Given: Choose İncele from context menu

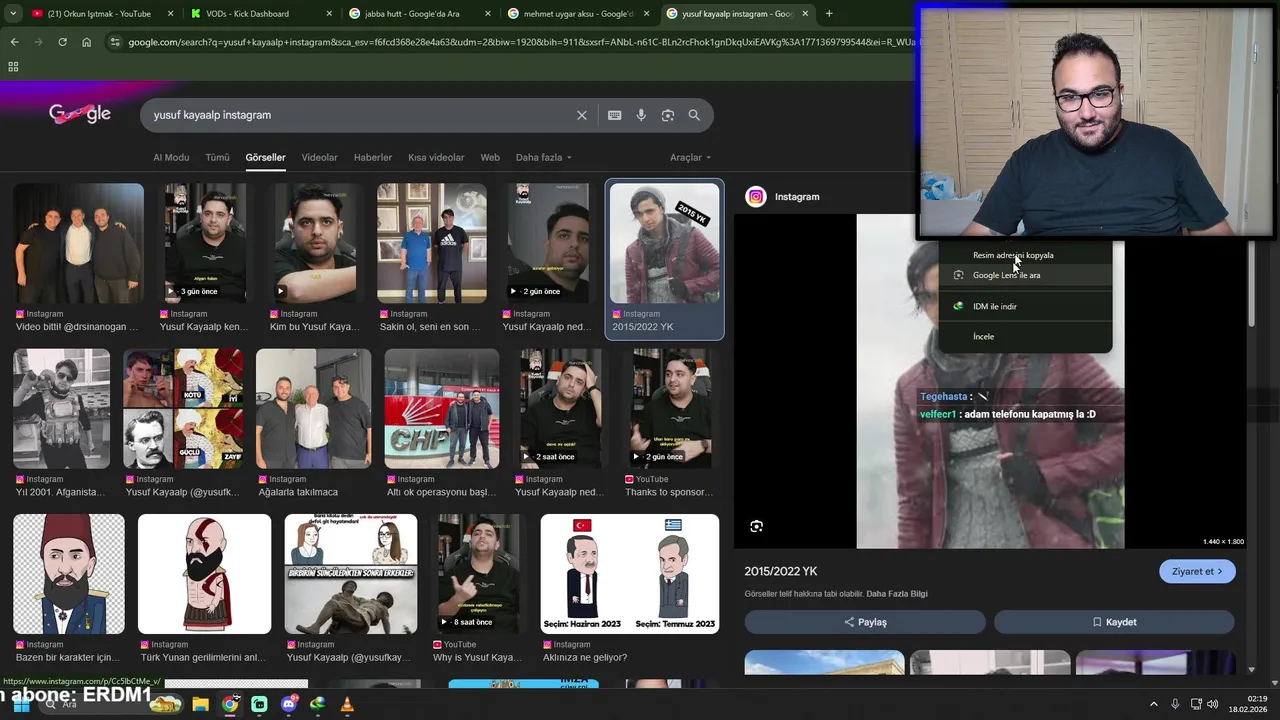Looking at the screenshot, I should (1025, 336).
